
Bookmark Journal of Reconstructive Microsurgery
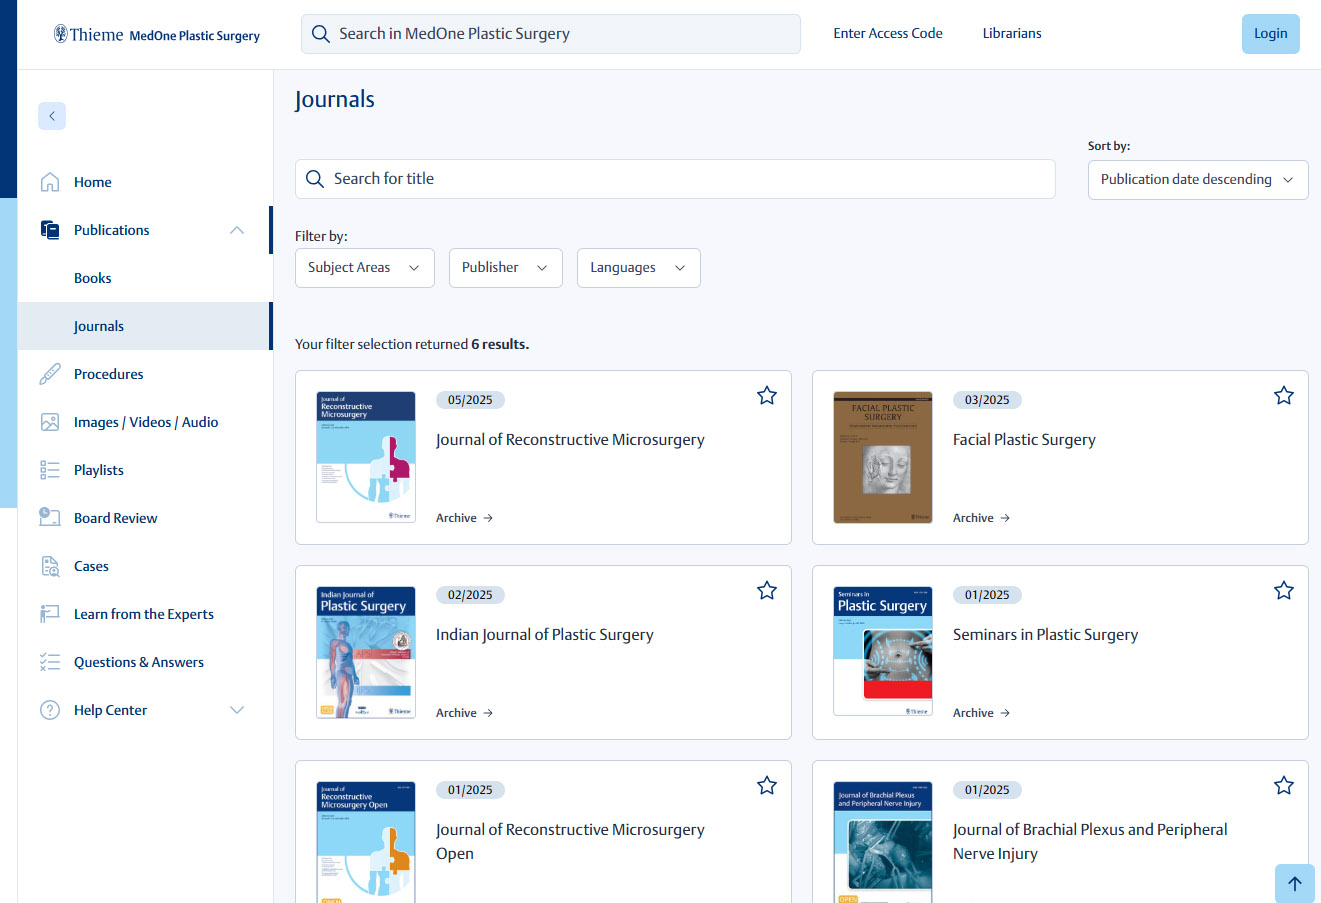pyautogui.click(x=767, y=395)
